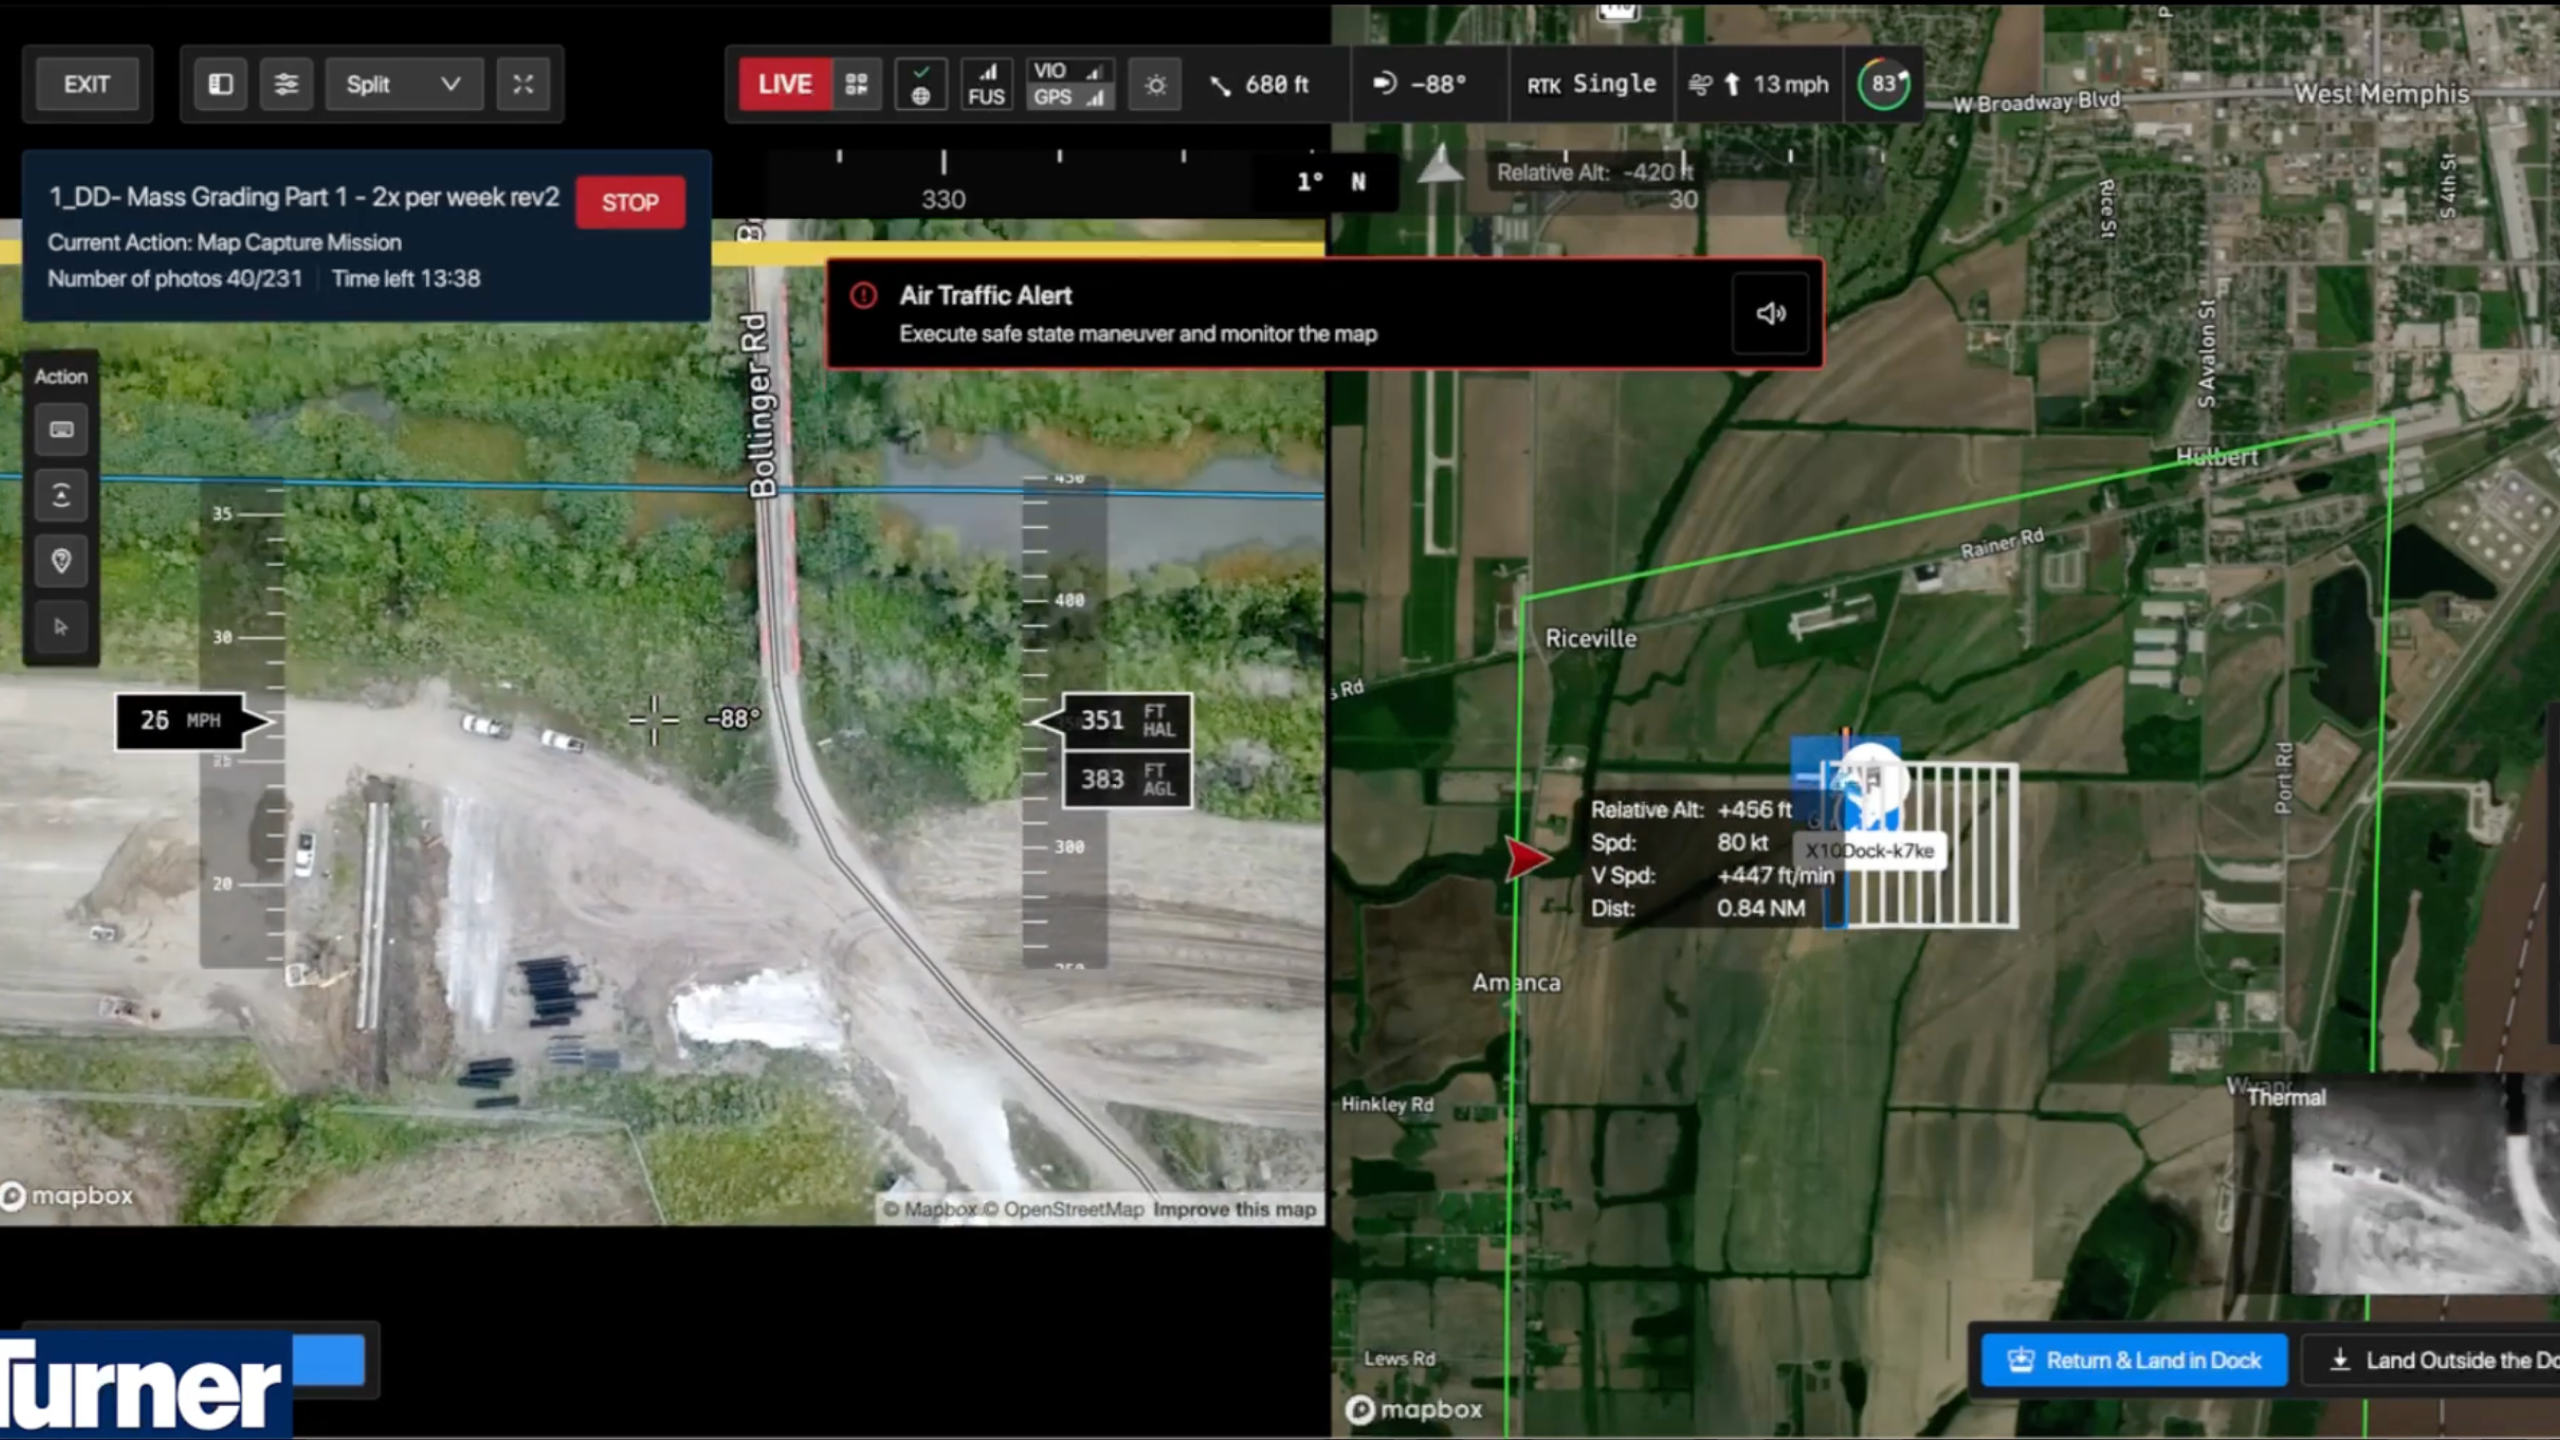
Task: Click the OpenStreetMap attribution link
Action: (x=1064, y=1210)
